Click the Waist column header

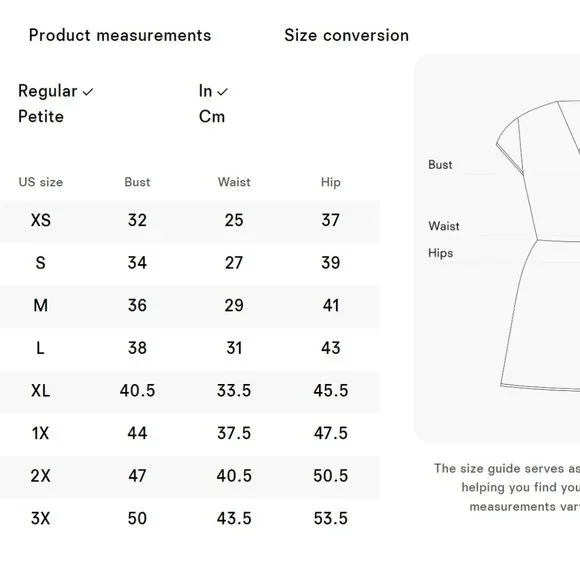tap(234, 182)
